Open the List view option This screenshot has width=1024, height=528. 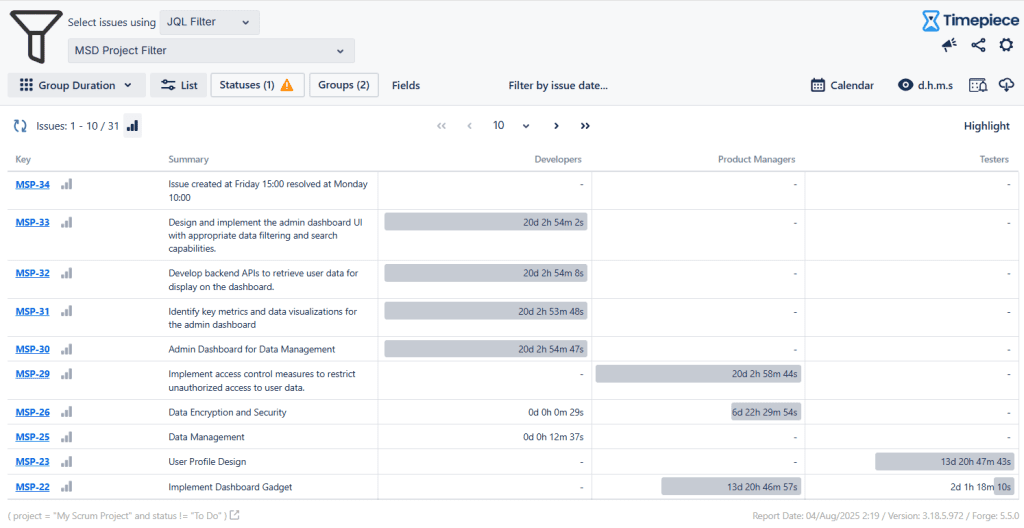tap(179, 85)
